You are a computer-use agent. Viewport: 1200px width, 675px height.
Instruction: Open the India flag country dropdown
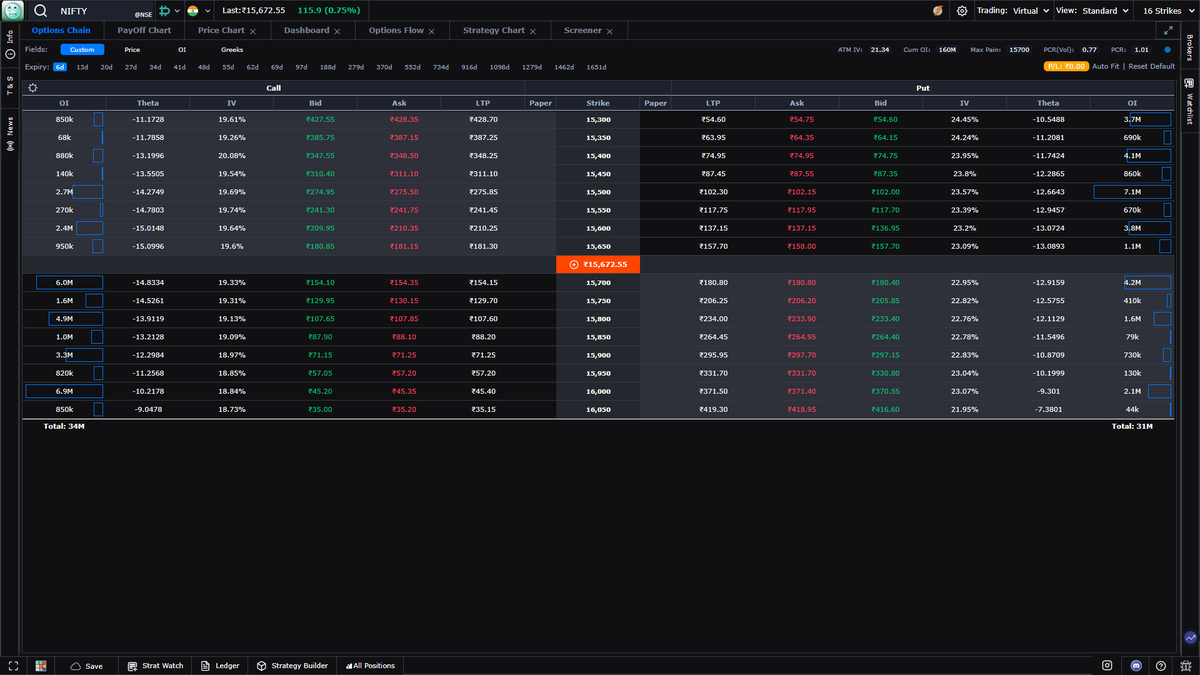tap(199, 11)
